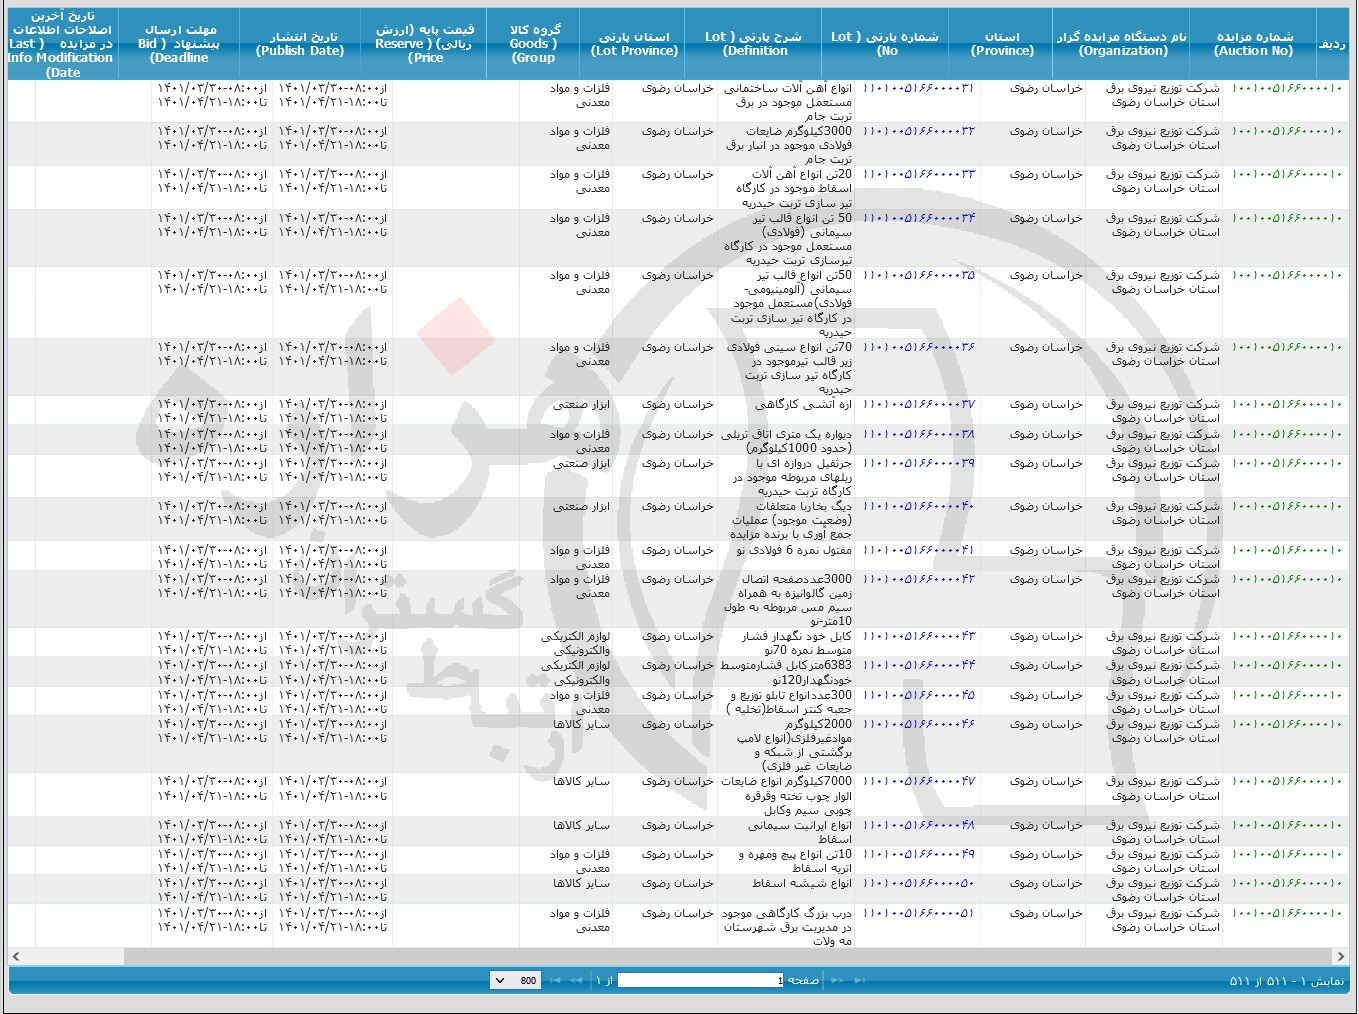Sort by the Publish Date column header
The width and height of the screenshot is (1359, 1014).
tap(300, 44)
